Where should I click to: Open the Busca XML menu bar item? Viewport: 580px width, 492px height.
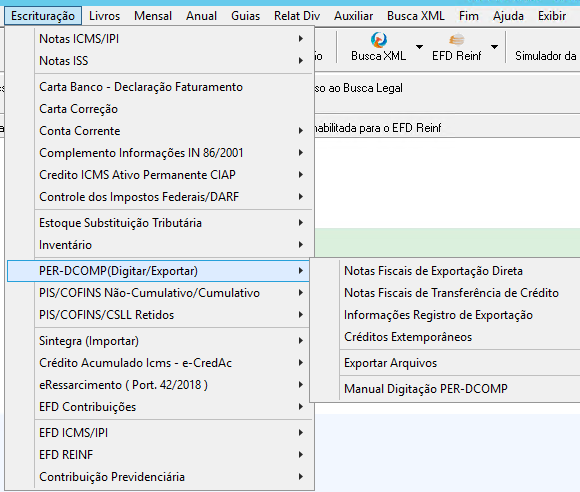coord(415,16)
